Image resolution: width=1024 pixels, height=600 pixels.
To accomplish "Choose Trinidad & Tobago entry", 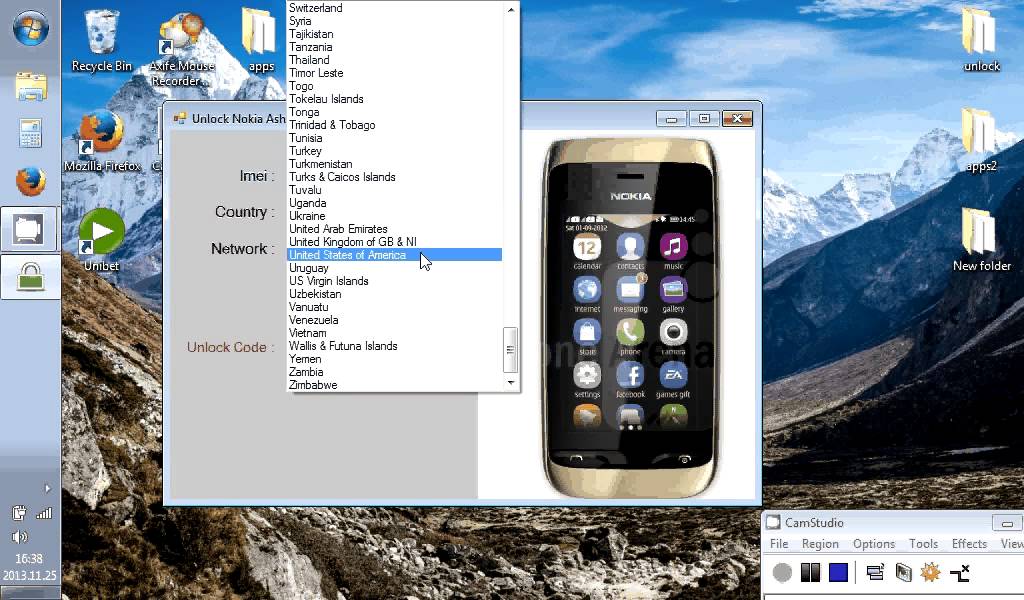I will 394,125.
